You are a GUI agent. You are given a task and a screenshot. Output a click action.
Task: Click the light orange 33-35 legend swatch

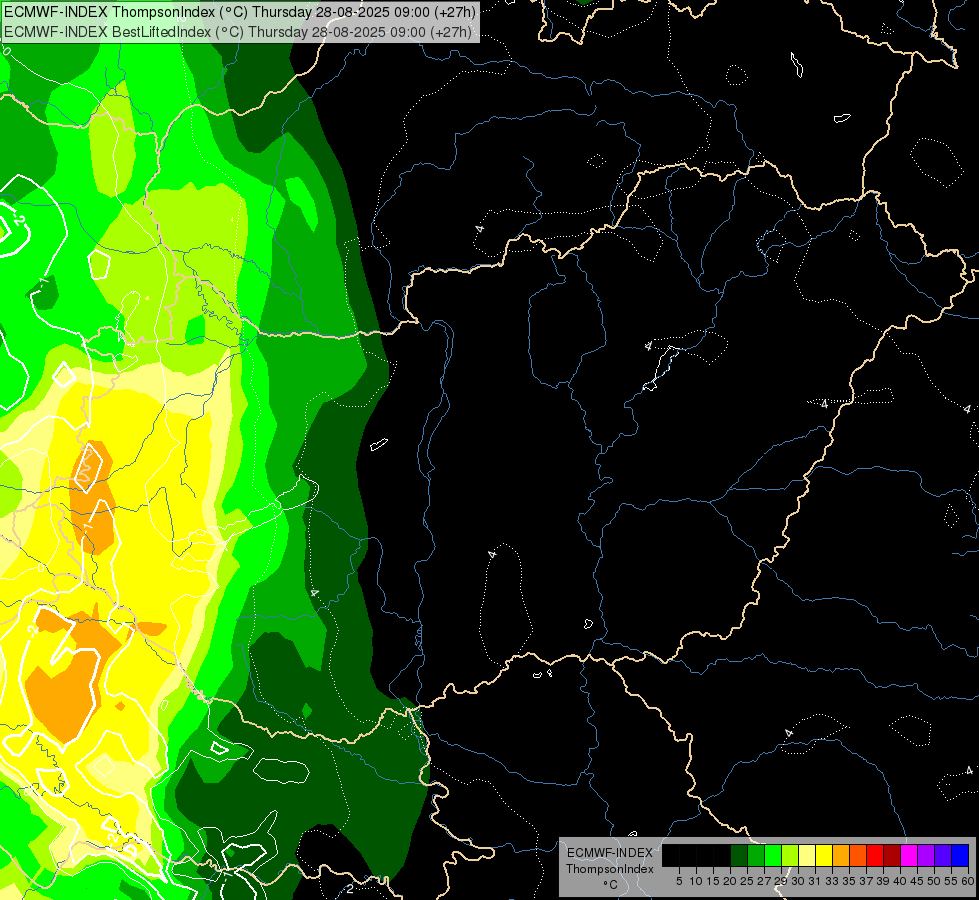(841, 855)
